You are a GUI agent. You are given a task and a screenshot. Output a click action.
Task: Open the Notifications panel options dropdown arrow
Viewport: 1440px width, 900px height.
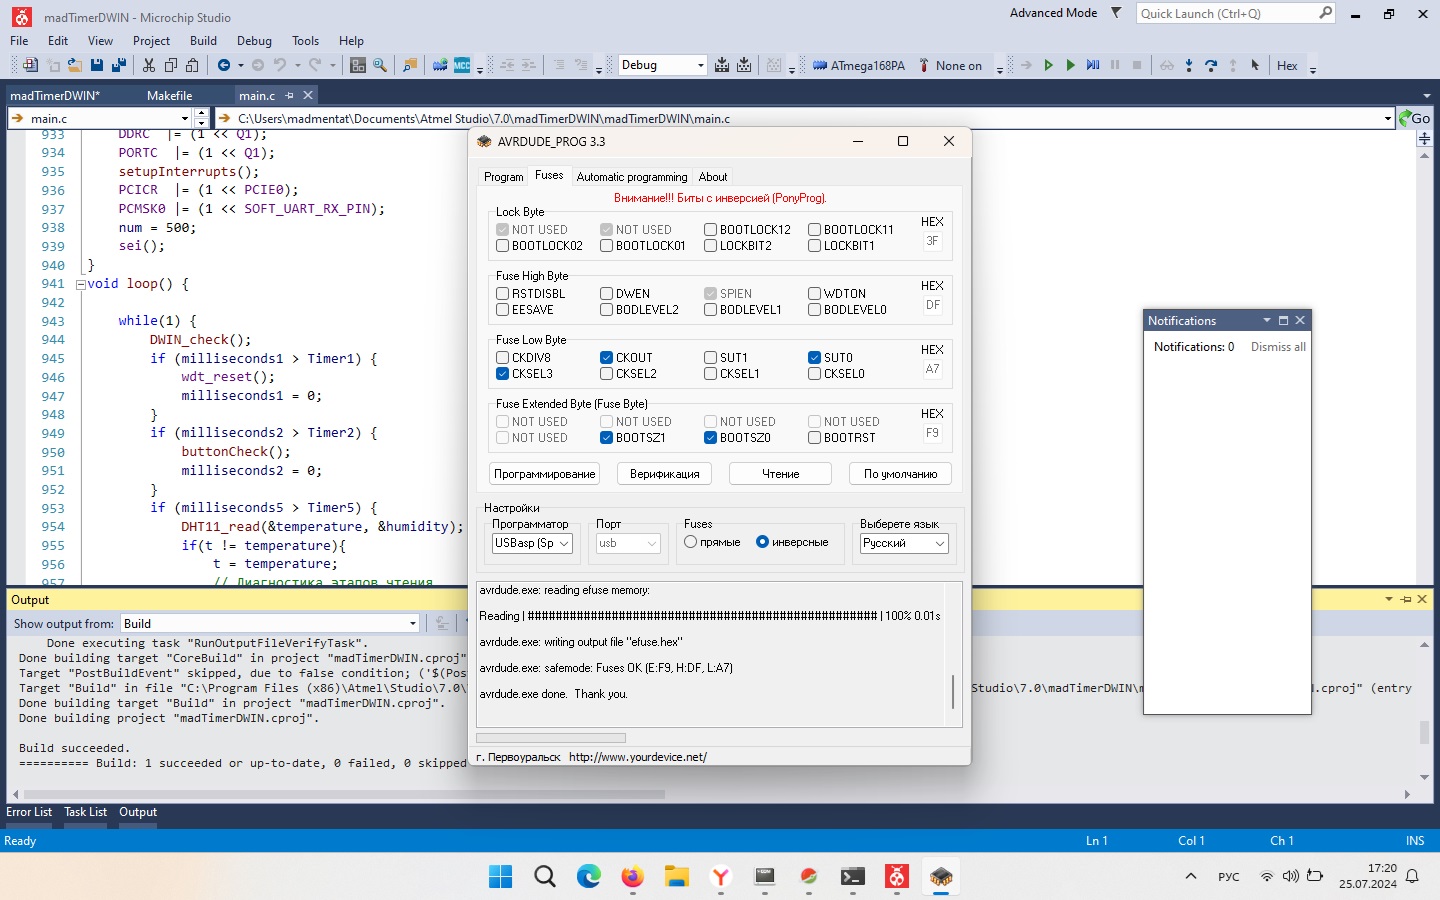pyautogui.click(x=1267, y=320)
